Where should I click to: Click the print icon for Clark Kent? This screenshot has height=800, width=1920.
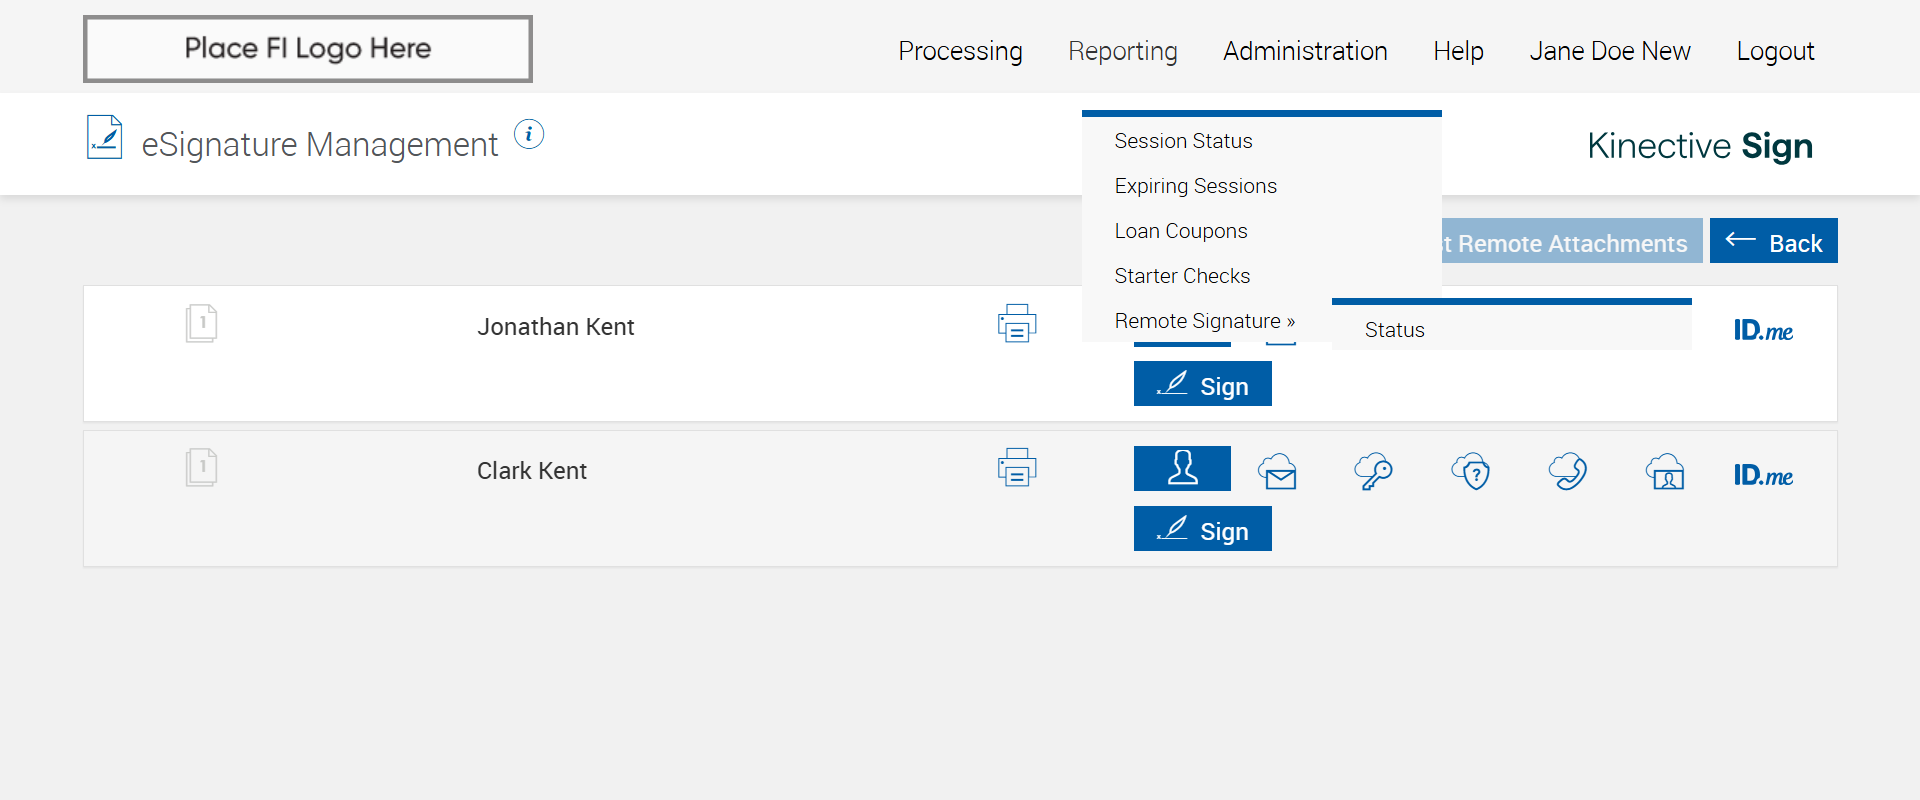1016,468
